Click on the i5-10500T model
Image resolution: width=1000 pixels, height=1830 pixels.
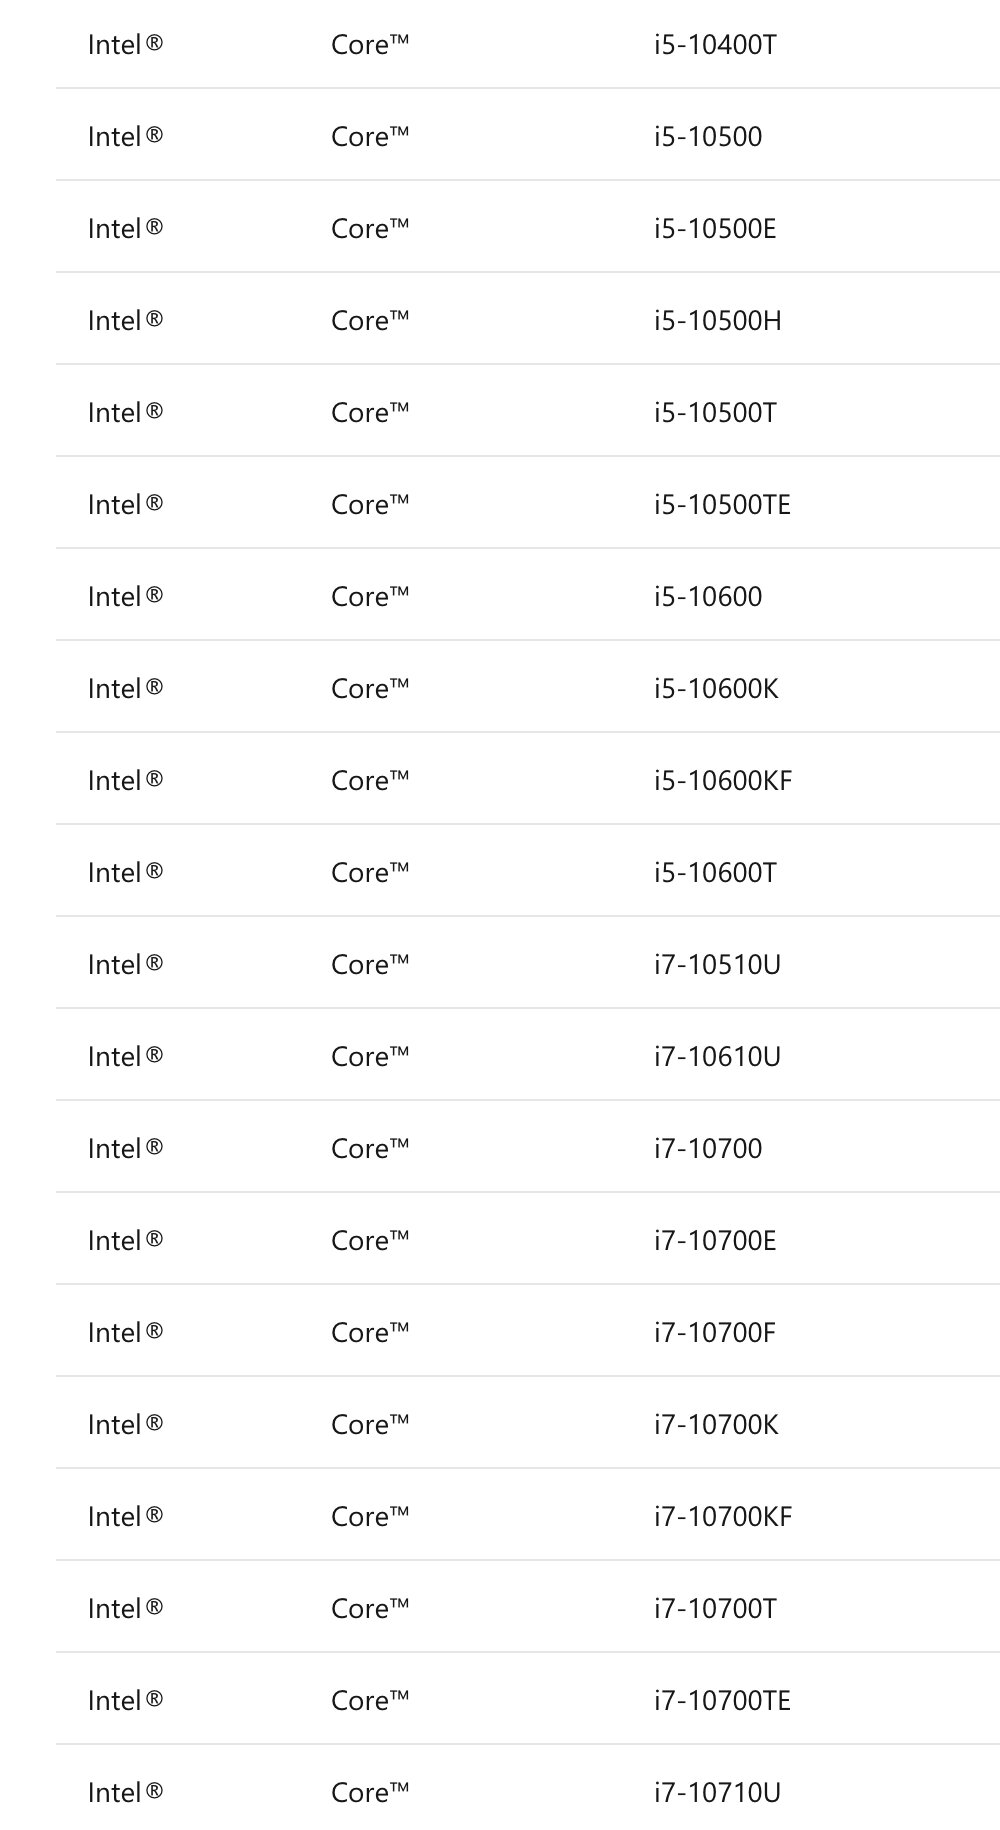(715, 413)
